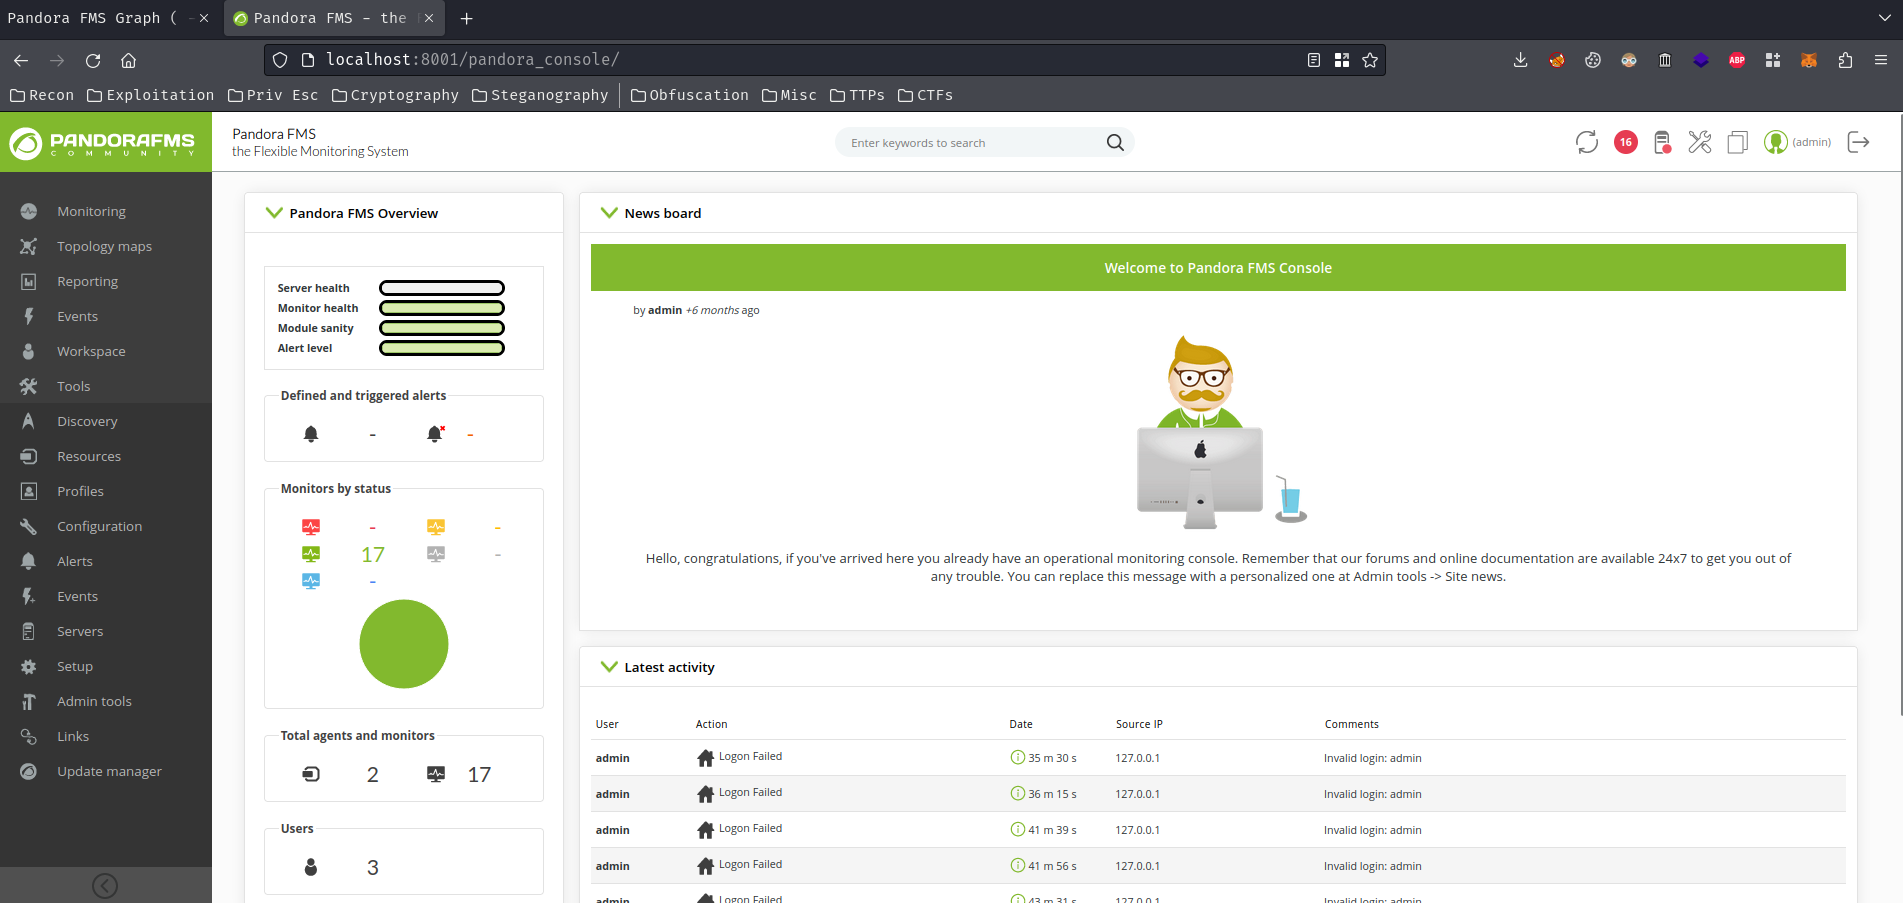Click the total monitors count 17
Image resolution: width=1903 pixels, height=903 pixels.
(x=479, y=775)
